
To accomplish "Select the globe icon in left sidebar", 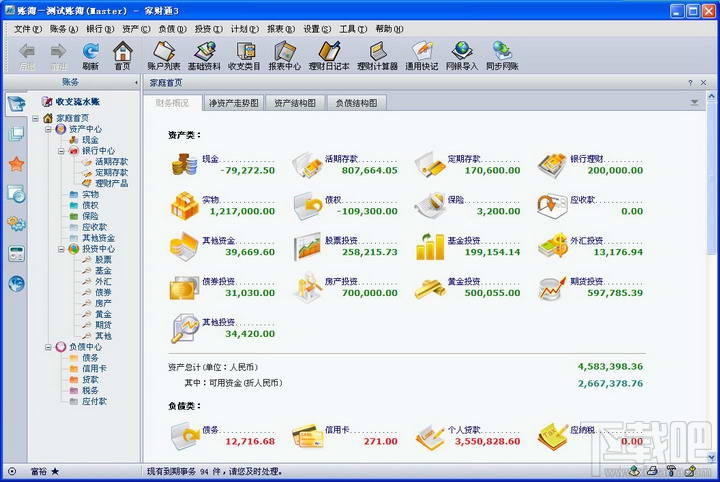I will click(17, 283).
